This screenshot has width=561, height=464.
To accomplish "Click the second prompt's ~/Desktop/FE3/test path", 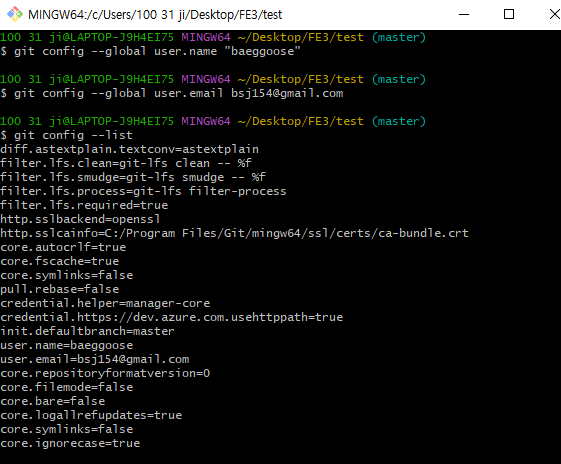I will 301,79.
